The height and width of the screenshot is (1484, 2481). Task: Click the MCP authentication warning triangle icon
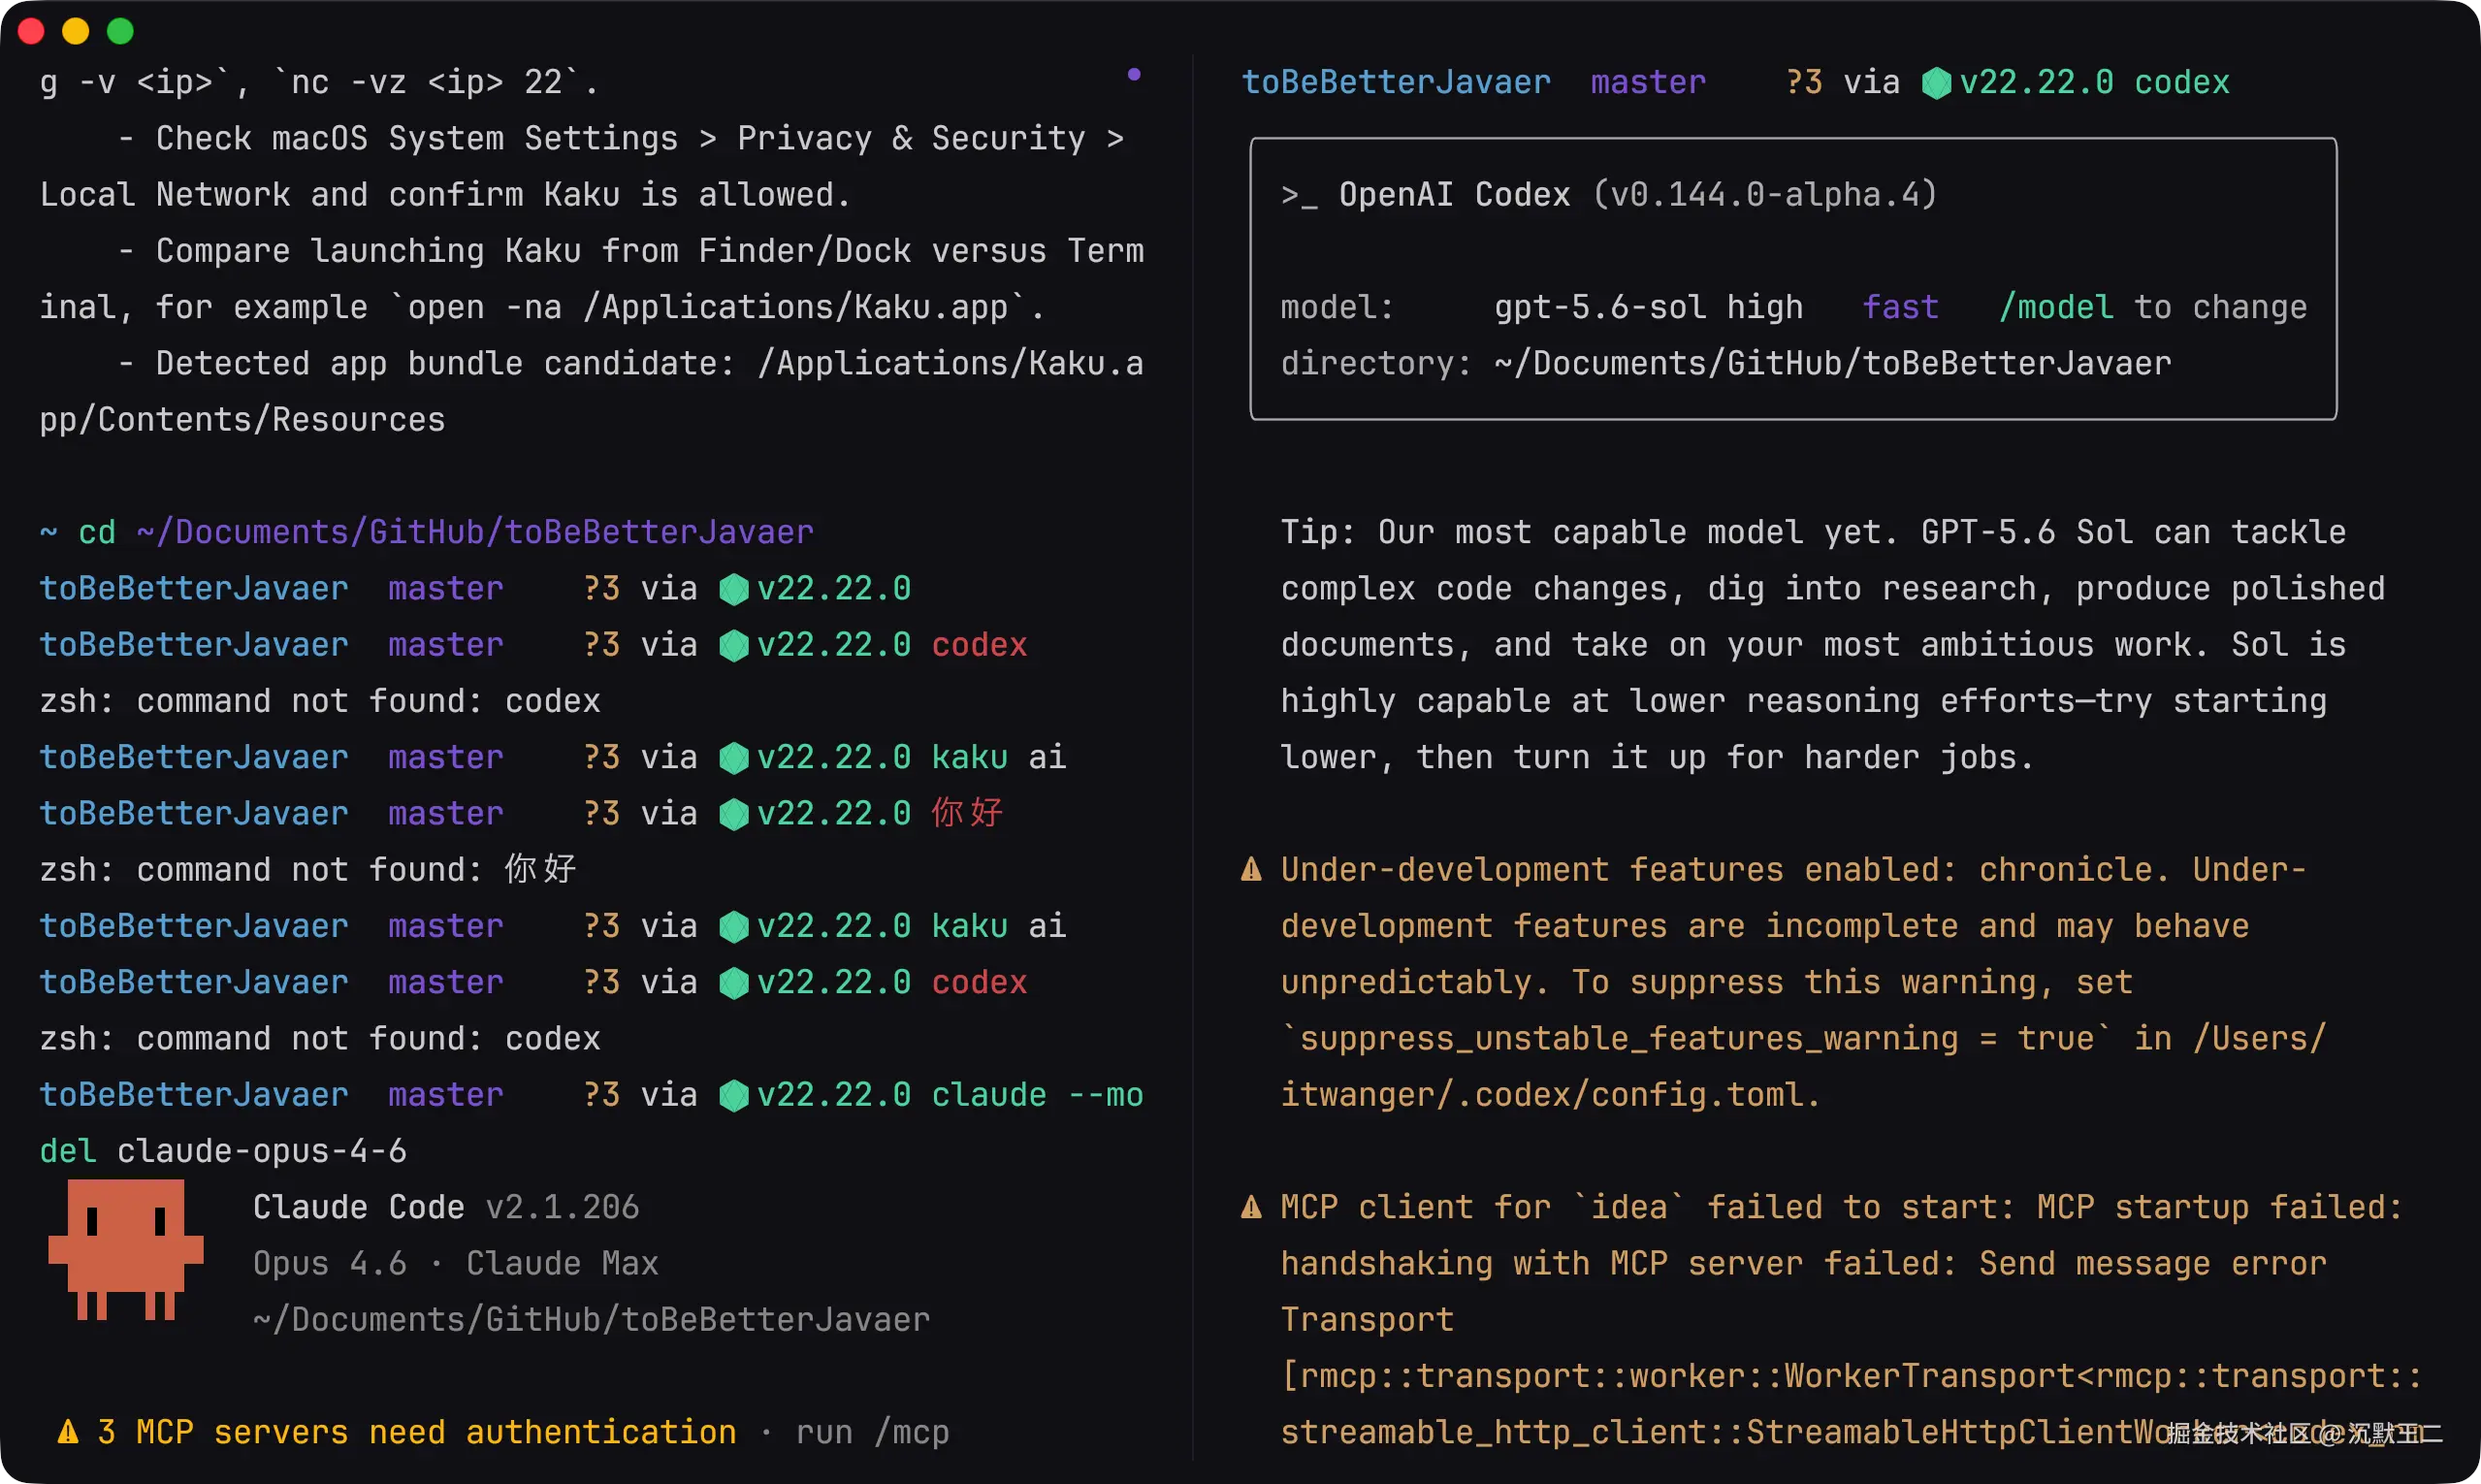point(68,1432)
